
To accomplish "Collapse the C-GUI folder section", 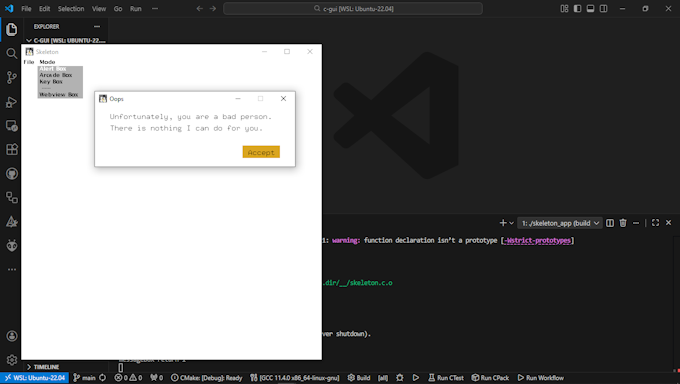I will click(65, 40).
